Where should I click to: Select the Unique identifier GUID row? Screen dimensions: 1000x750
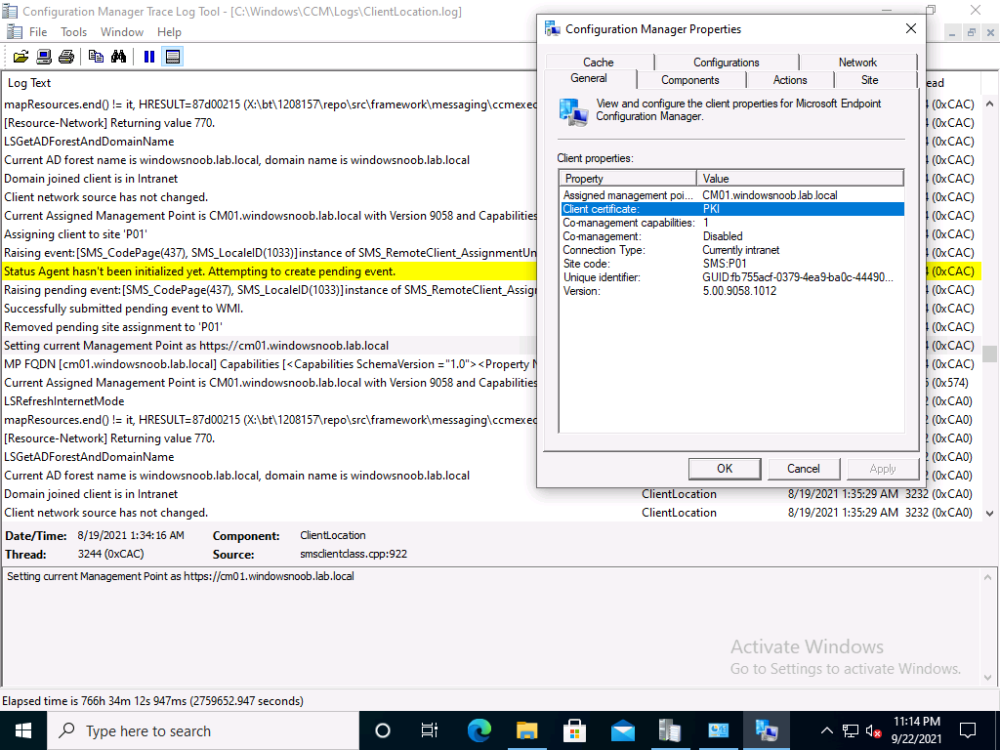tap(732, 277)
